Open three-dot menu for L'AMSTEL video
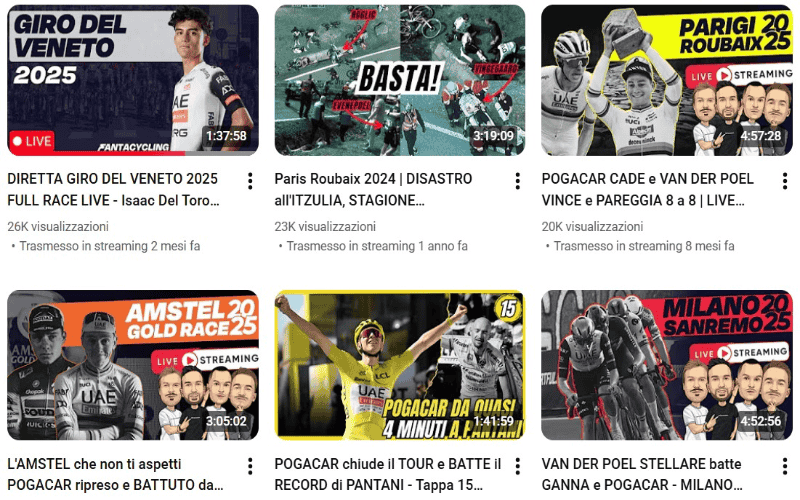The height and width of the screenshot is (500, 800). click(250, 466)
